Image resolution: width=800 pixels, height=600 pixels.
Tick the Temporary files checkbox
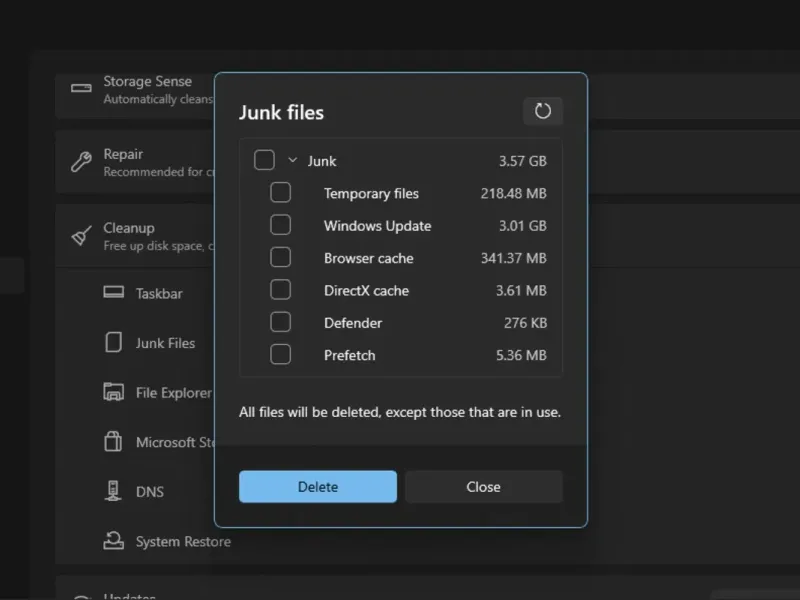pyautogui.click(x=281, y=193)
